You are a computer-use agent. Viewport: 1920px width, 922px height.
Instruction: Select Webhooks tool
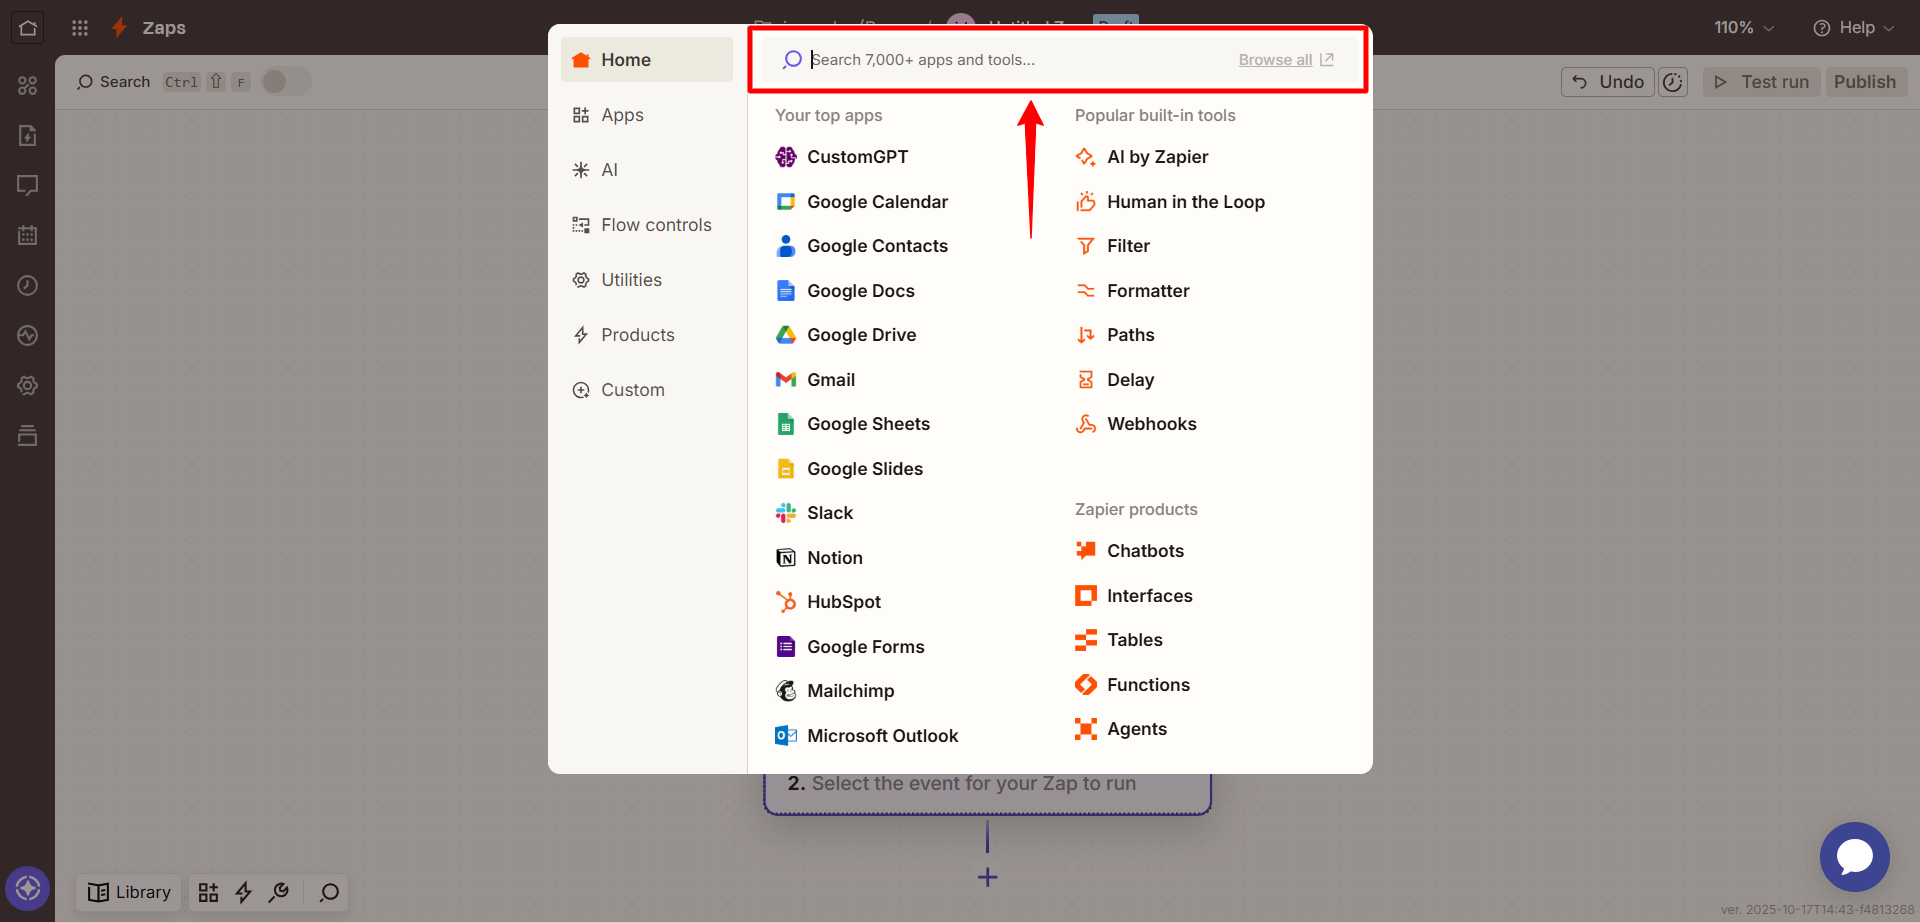[x=1136, y=424]
